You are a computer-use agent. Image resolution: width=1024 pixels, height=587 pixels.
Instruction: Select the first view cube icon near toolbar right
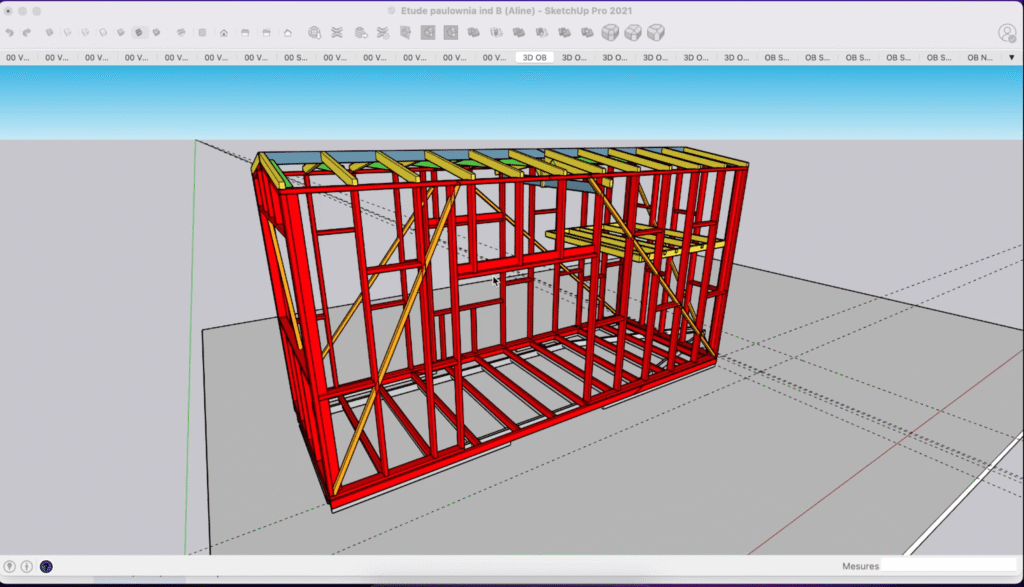(610, 31)
